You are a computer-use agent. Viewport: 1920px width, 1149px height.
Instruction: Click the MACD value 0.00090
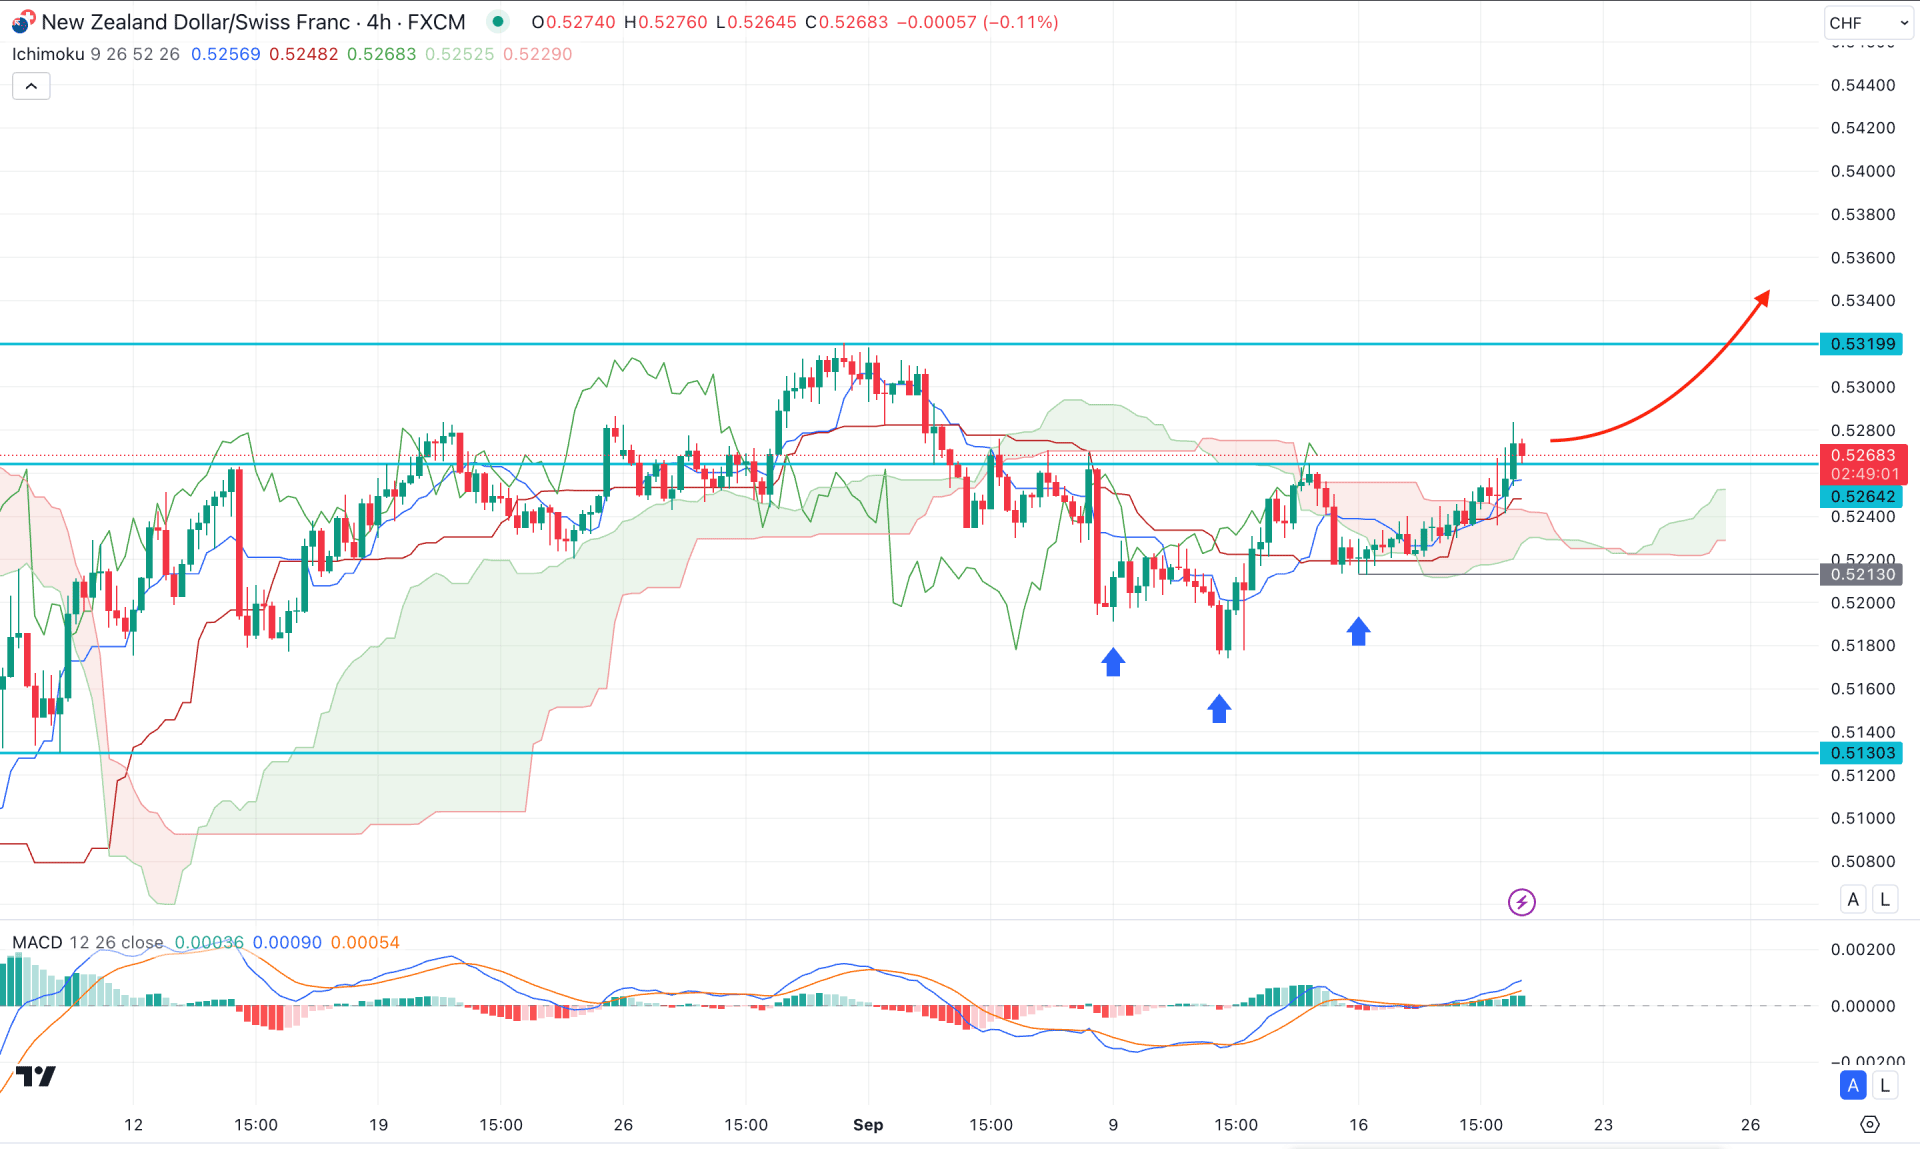point(287,942)
